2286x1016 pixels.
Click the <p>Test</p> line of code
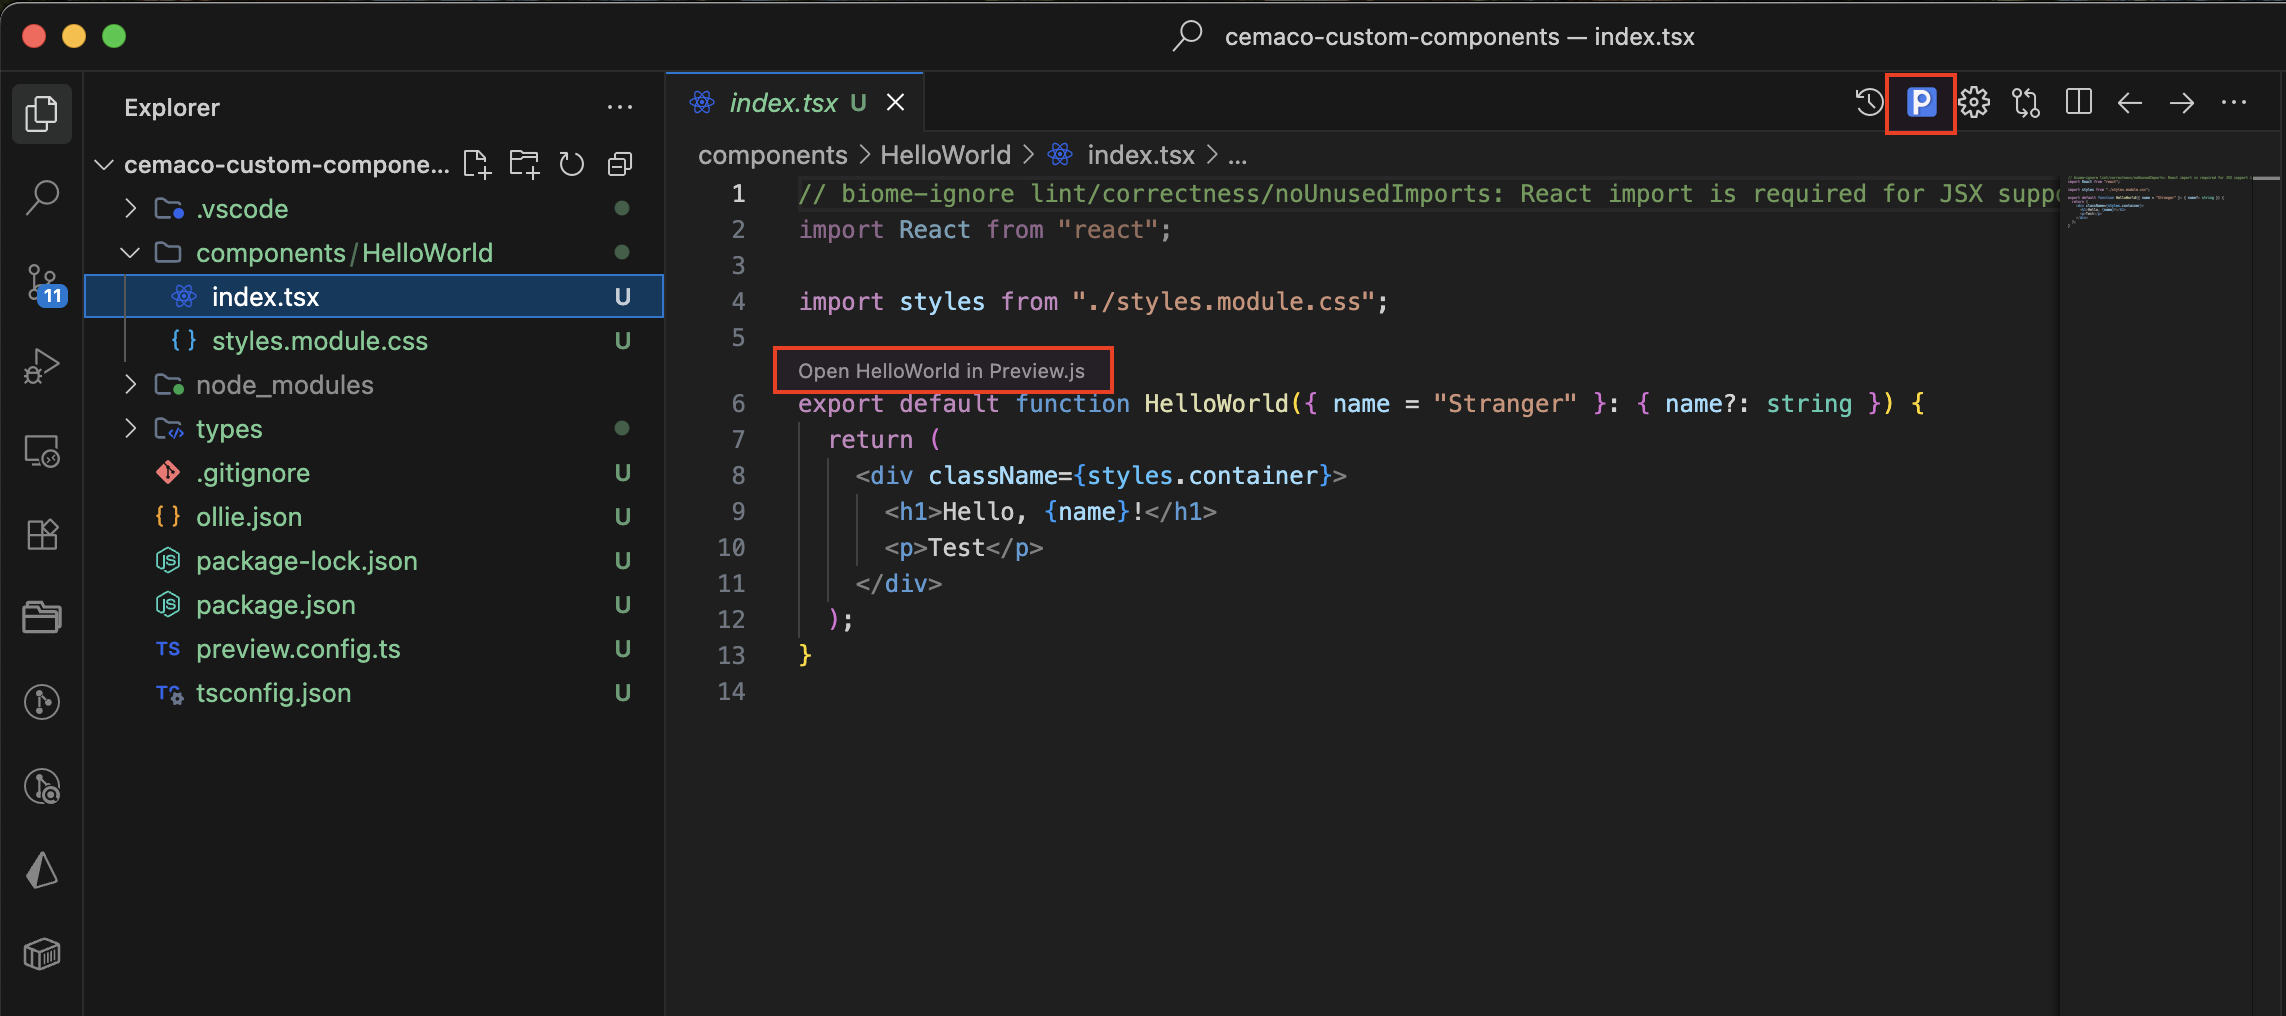click(963, 547)
